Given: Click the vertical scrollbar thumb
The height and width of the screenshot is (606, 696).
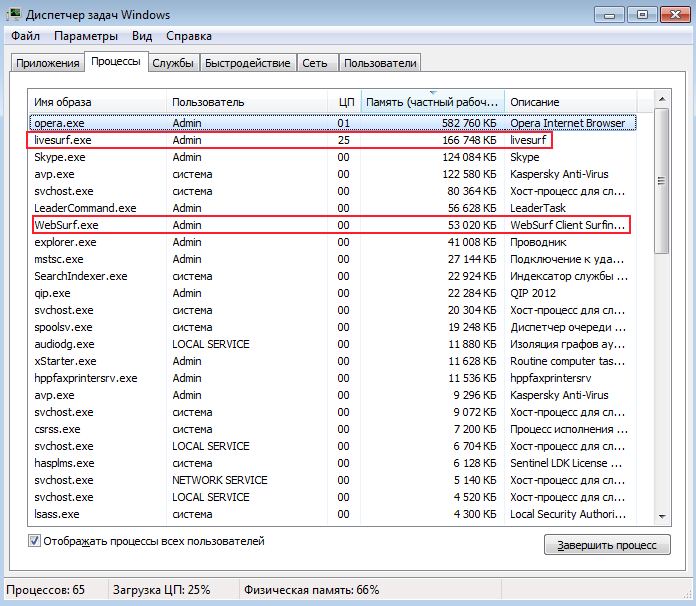Looking at the screenshot, I should [661, 181].
